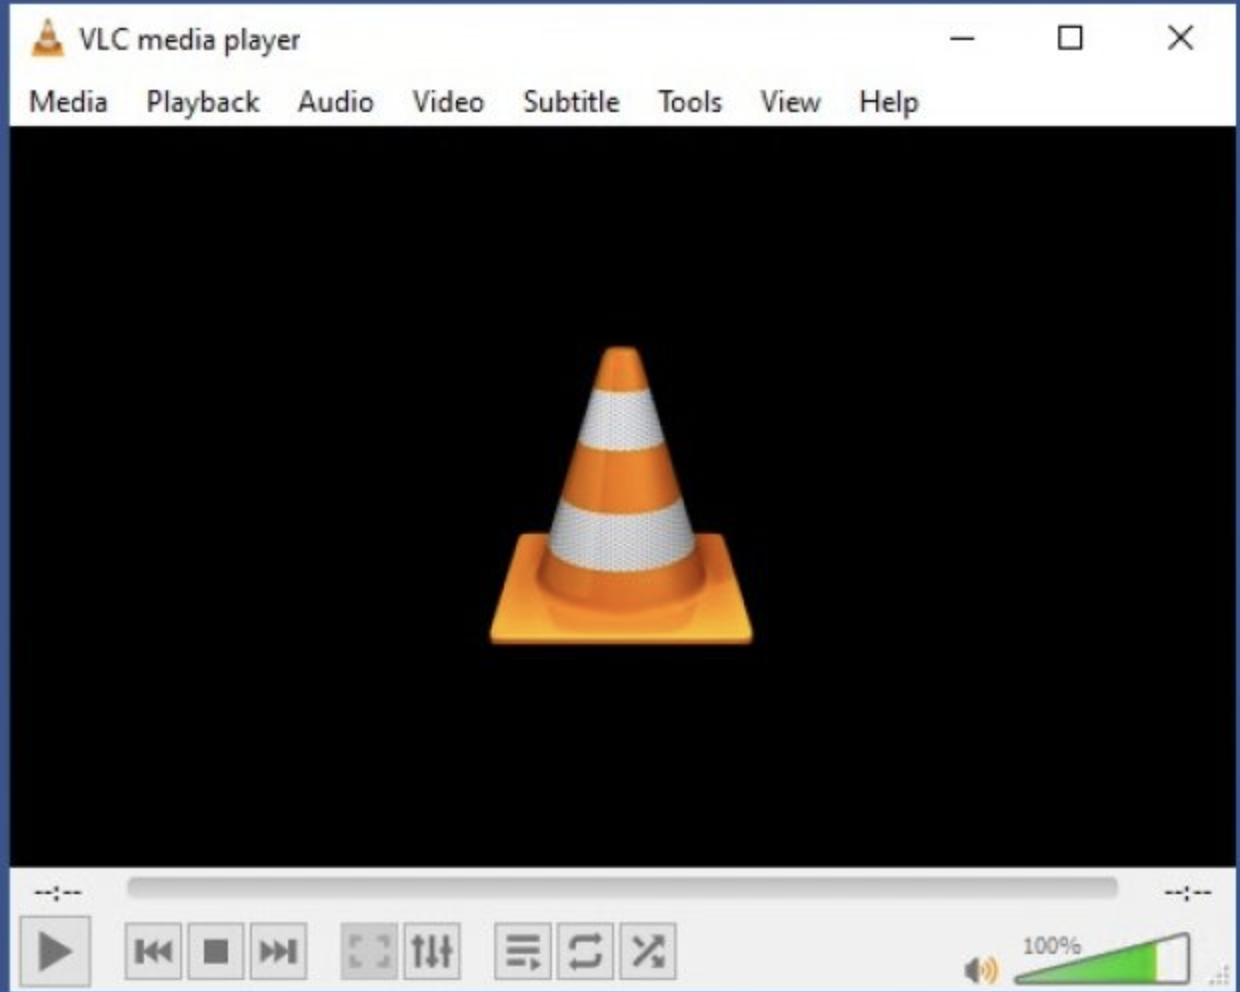
Task: Click the VLC cone title bar icon
Action: (x=46, y=38)
